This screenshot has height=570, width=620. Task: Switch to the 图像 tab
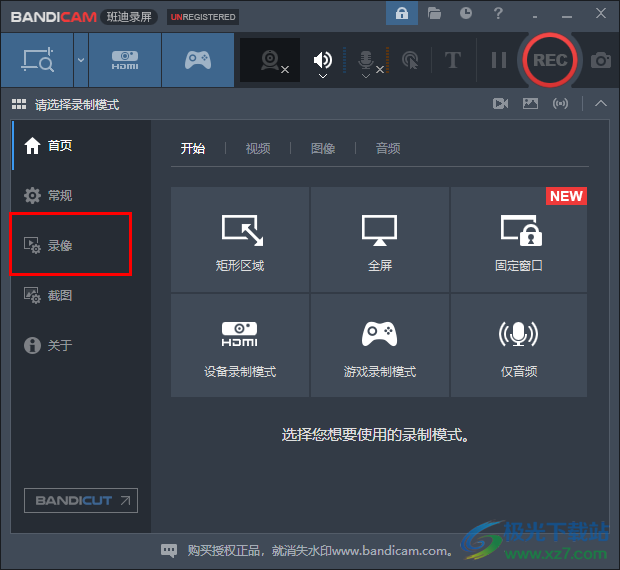click(x=323, y=149)
